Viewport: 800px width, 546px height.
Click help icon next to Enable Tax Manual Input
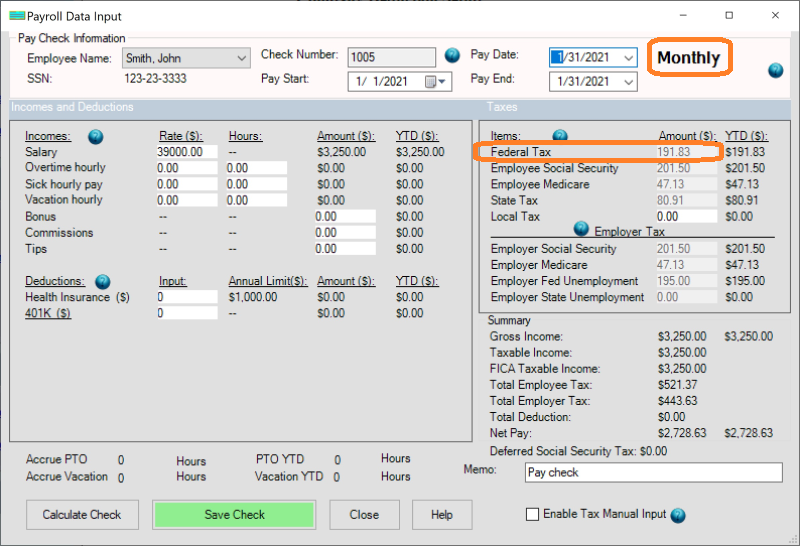(678, 515)
